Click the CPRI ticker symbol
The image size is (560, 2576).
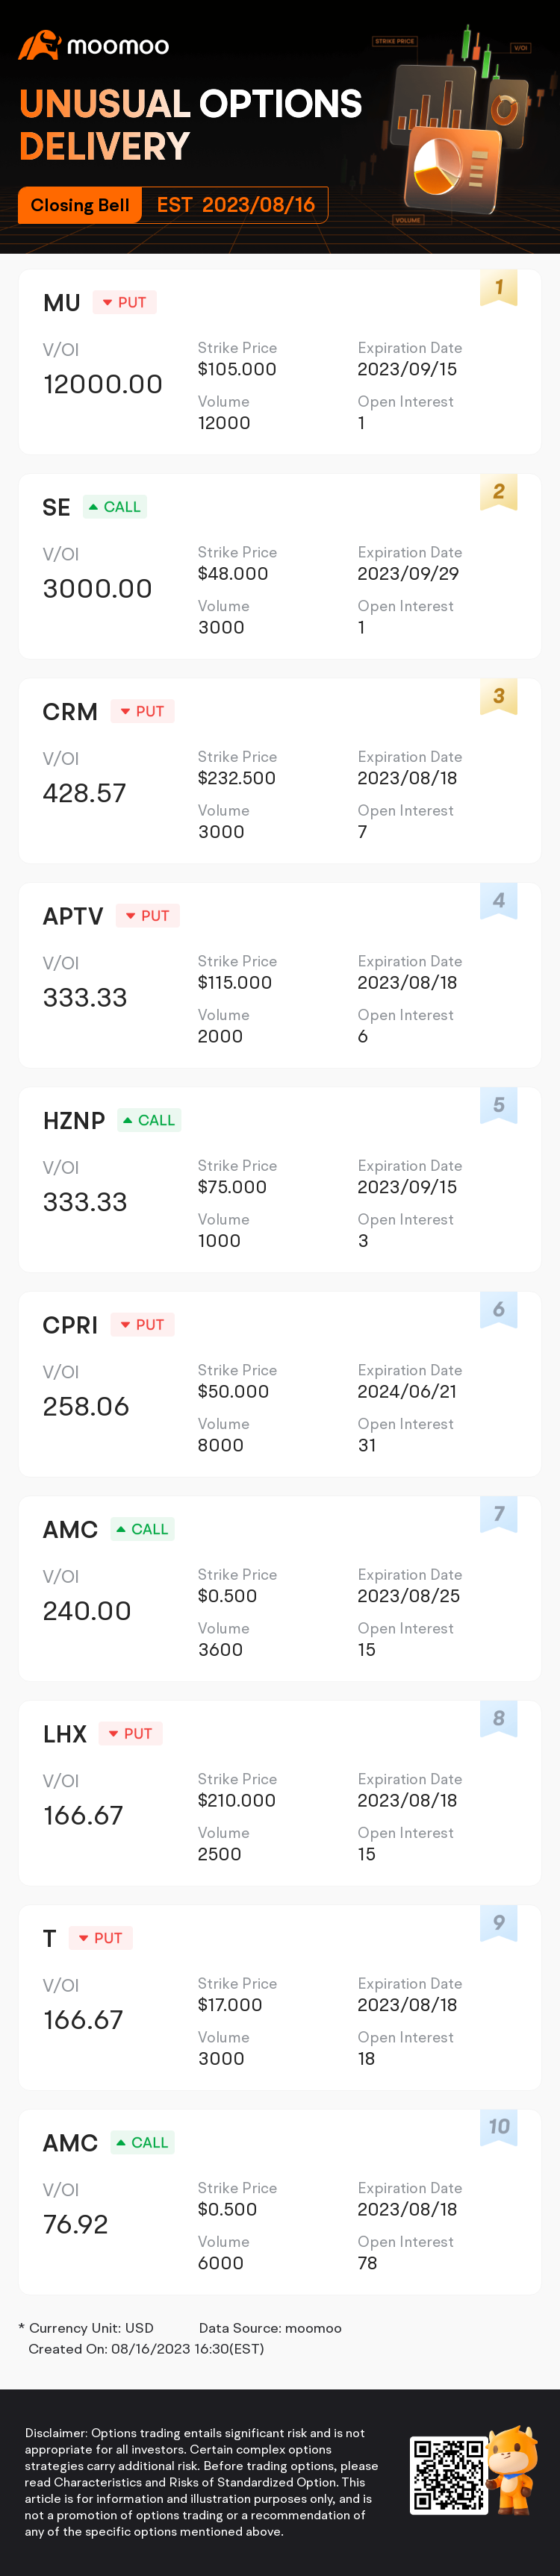(70, 1325)
